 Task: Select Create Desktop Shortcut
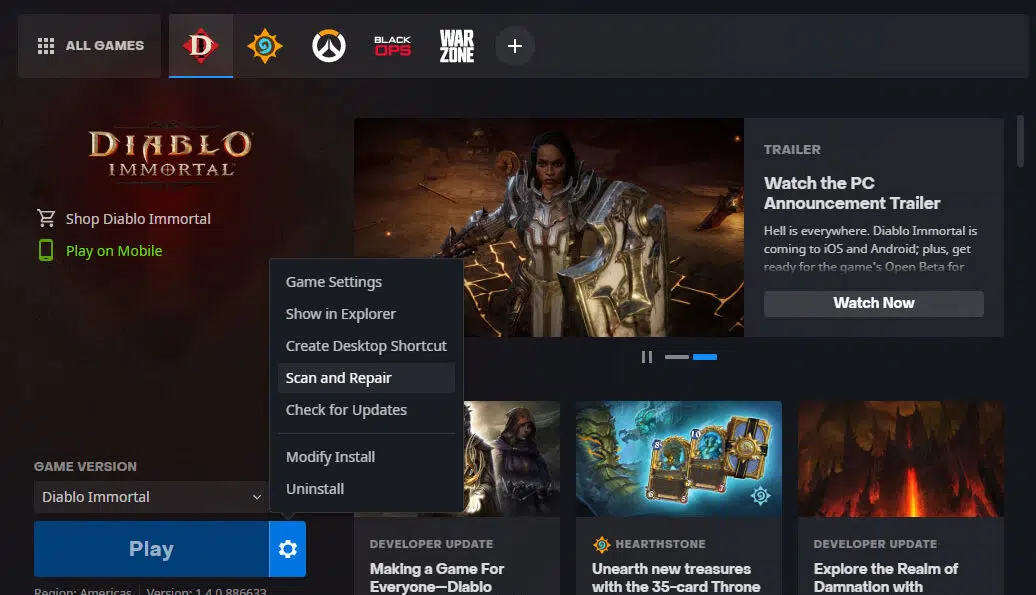pos(366,346)
